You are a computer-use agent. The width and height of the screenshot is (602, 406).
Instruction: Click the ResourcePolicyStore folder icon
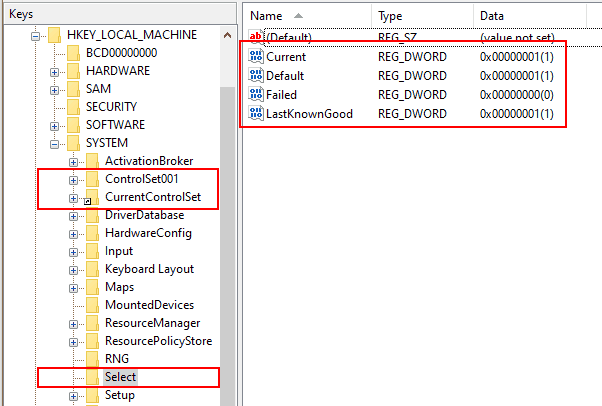click(x=93, y=341)
